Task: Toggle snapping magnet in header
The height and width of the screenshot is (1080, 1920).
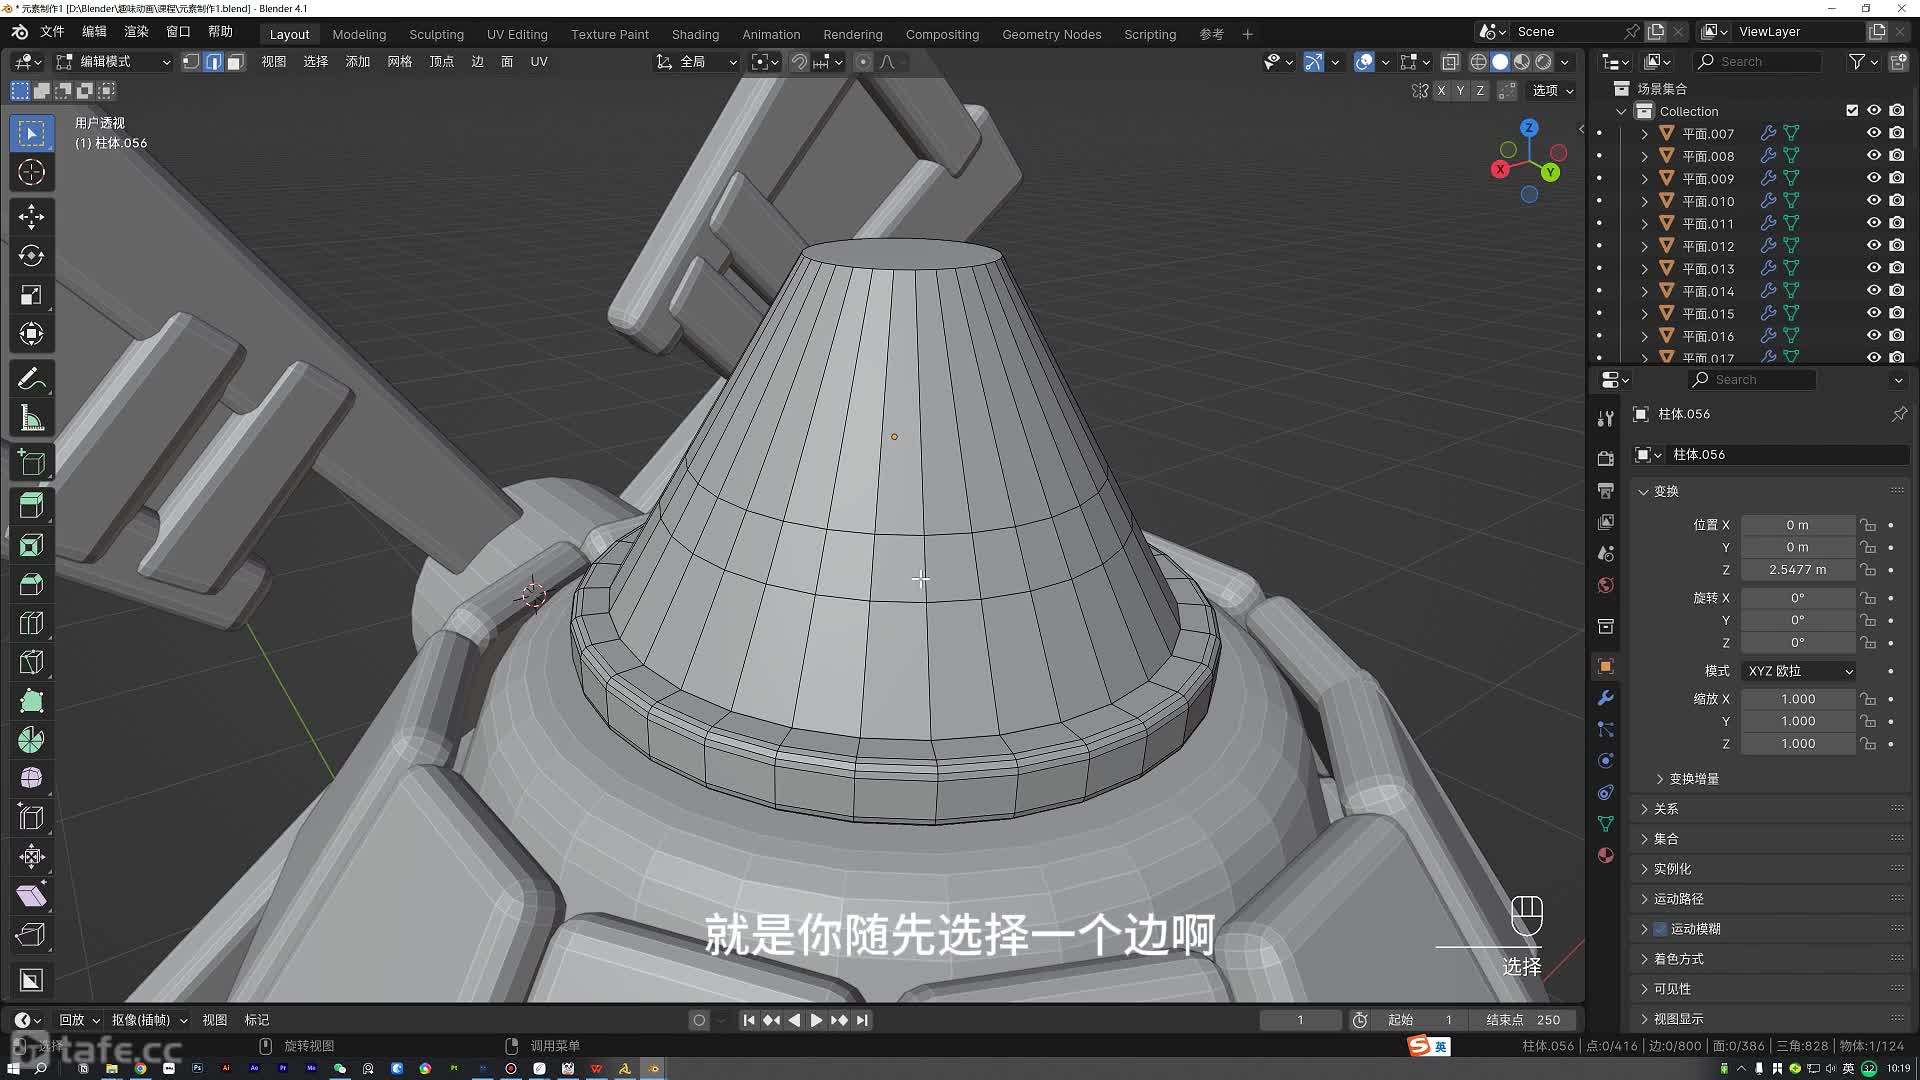Action: tap(799, 62)
